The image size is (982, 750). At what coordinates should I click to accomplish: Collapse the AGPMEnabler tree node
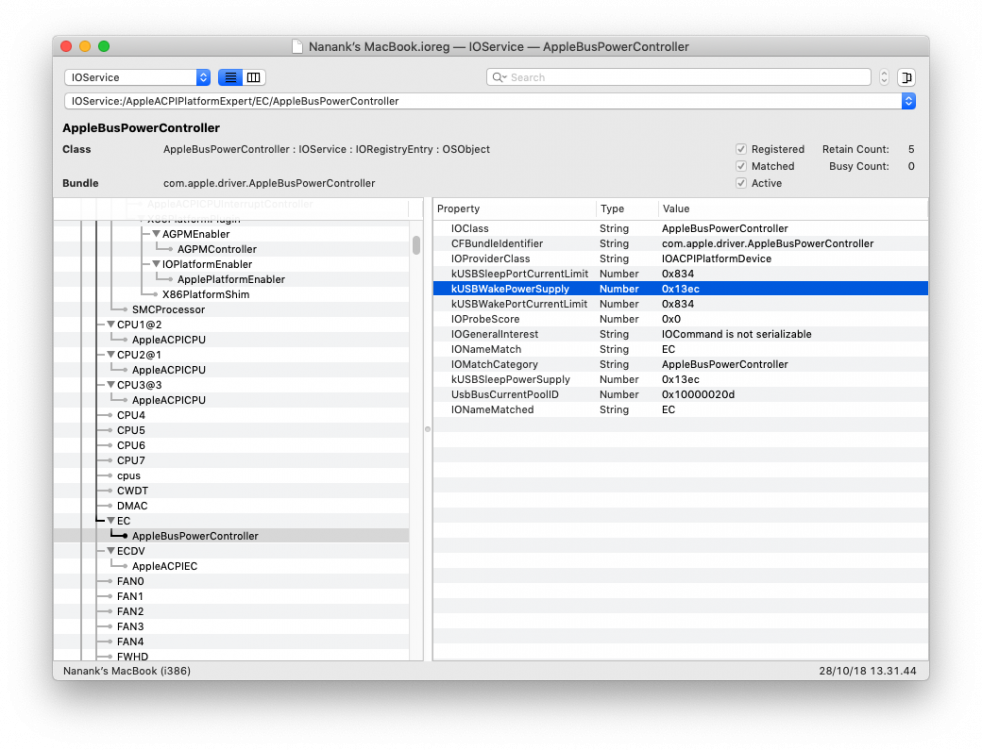[156, 234]
